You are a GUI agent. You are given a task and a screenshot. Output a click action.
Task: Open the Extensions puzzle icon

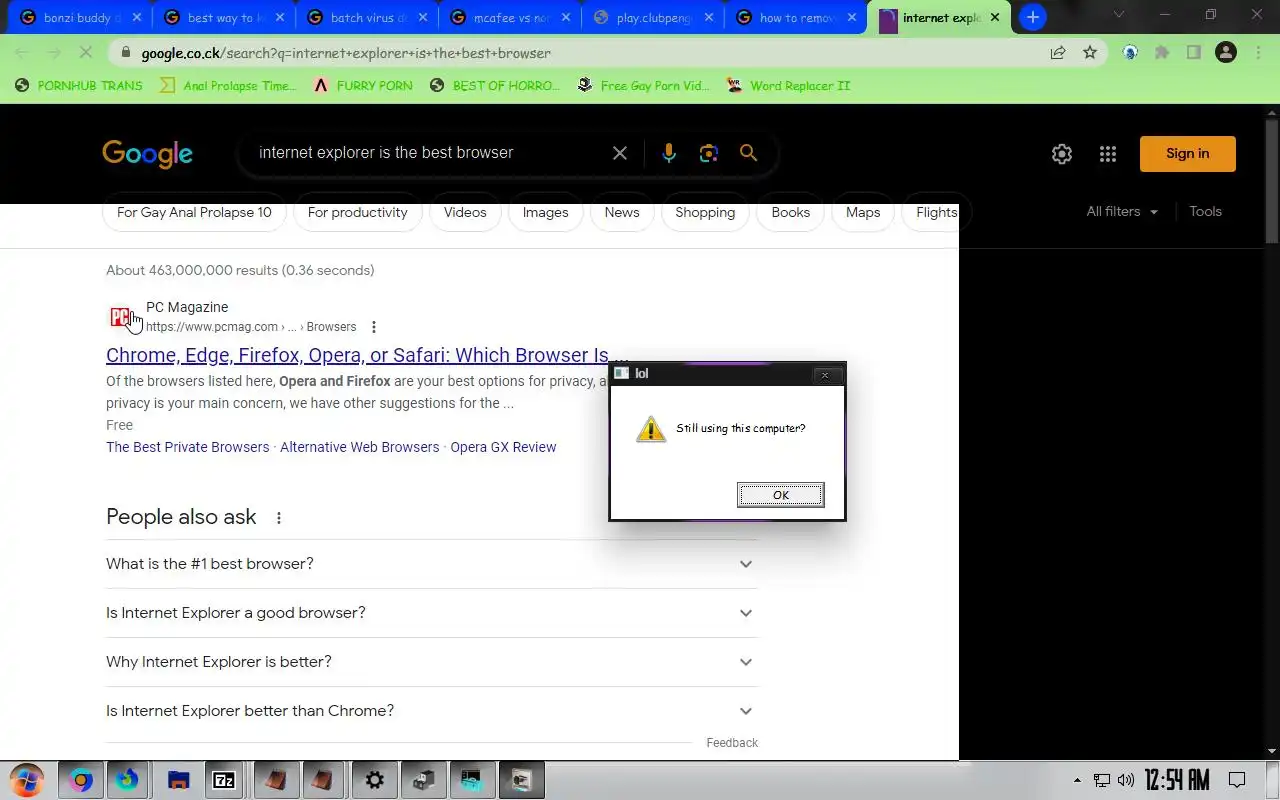tap(1162, 53)
